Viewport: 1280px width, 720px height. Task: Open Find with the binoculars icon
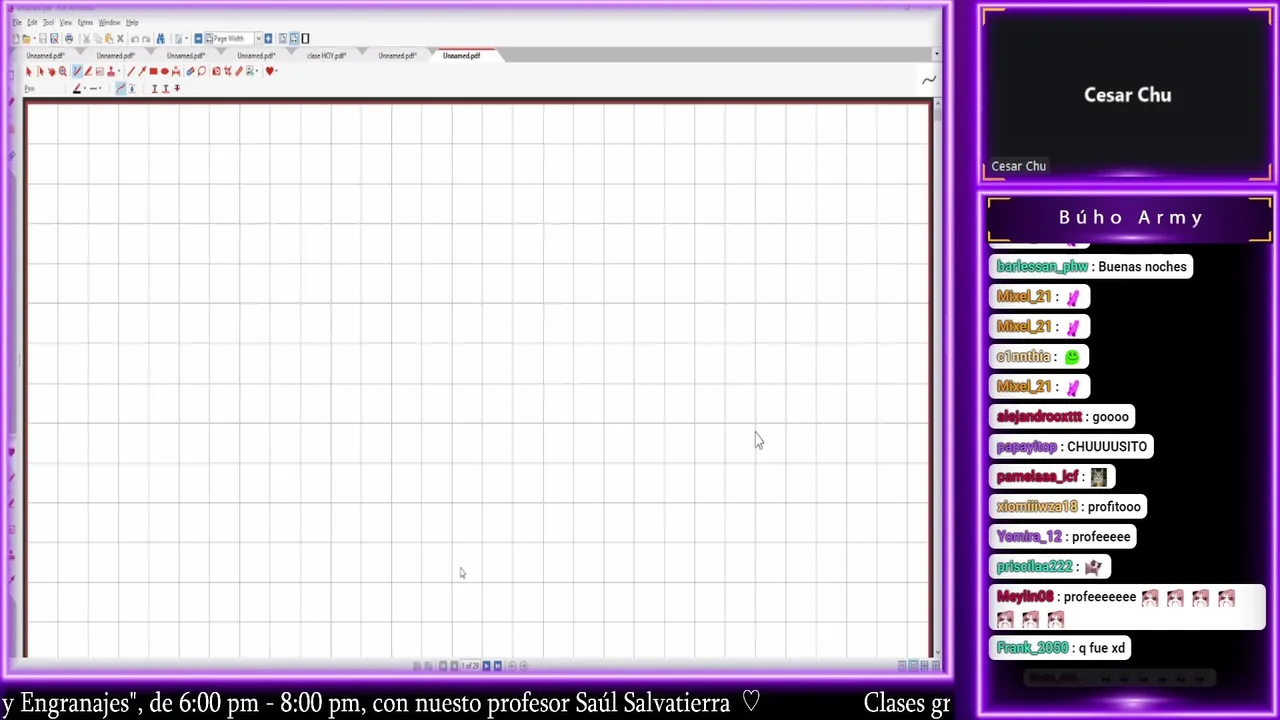(x=160, y=39)
